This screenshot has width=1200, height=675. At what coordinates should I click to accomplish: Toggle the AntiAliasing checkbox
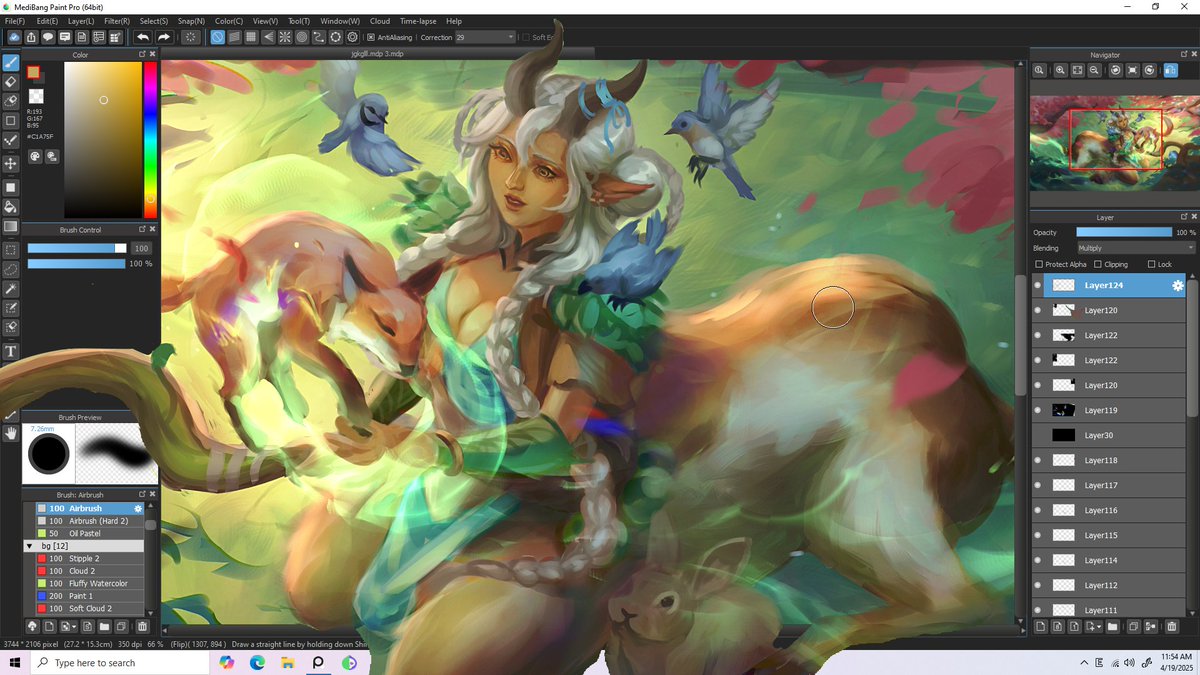pos(369,37)
